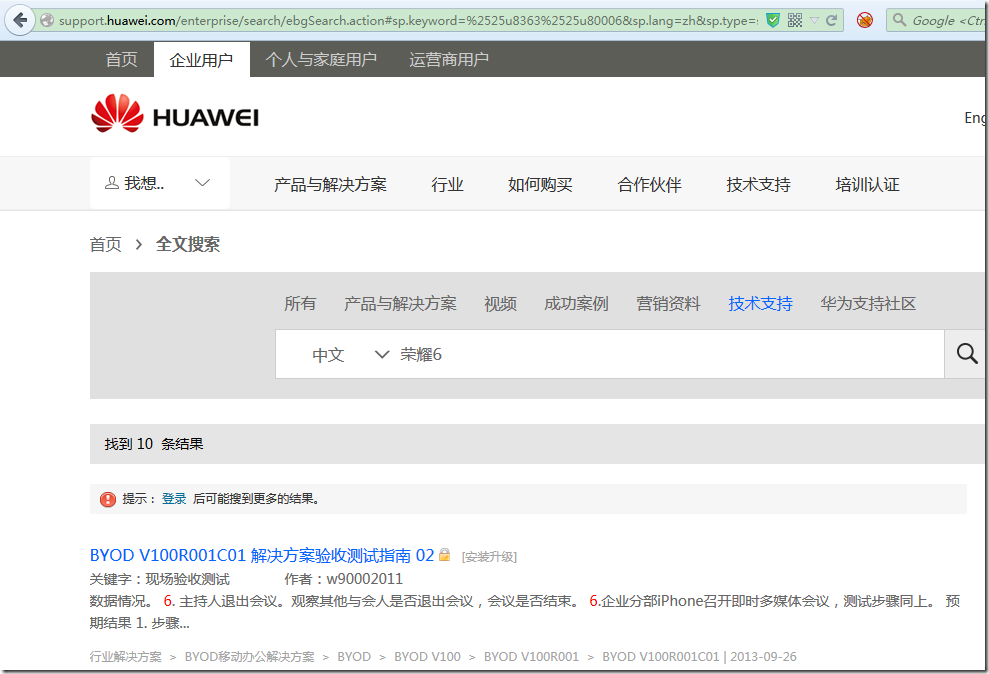
Task: Click the [安装升级] tag
Action: [x=489, y=557]
